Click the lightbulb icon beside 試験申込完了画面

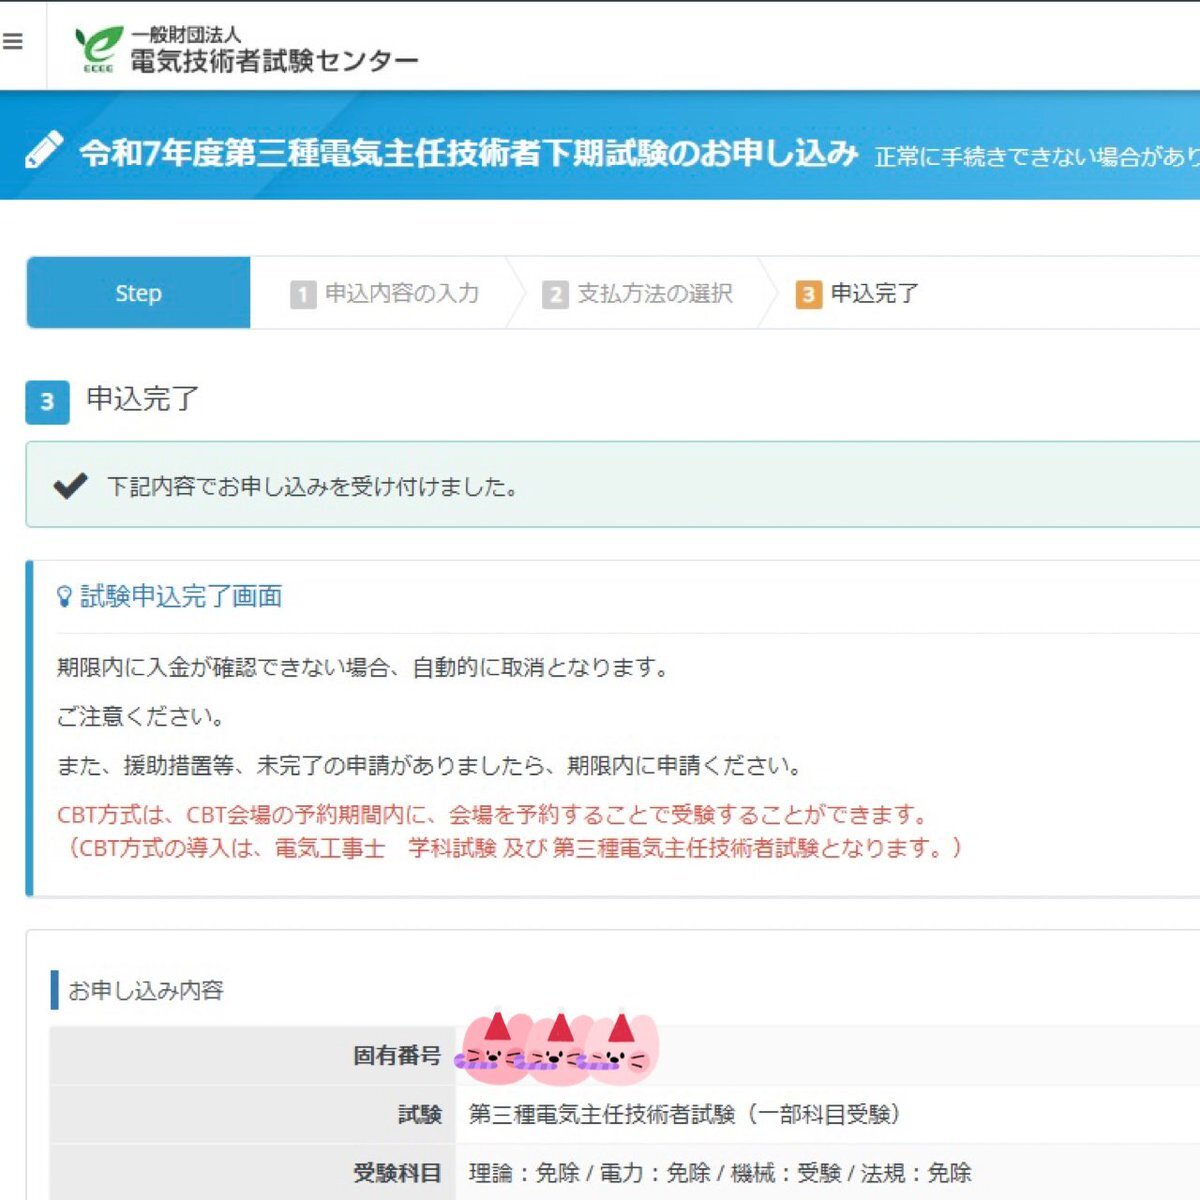(x=65, y=597)
